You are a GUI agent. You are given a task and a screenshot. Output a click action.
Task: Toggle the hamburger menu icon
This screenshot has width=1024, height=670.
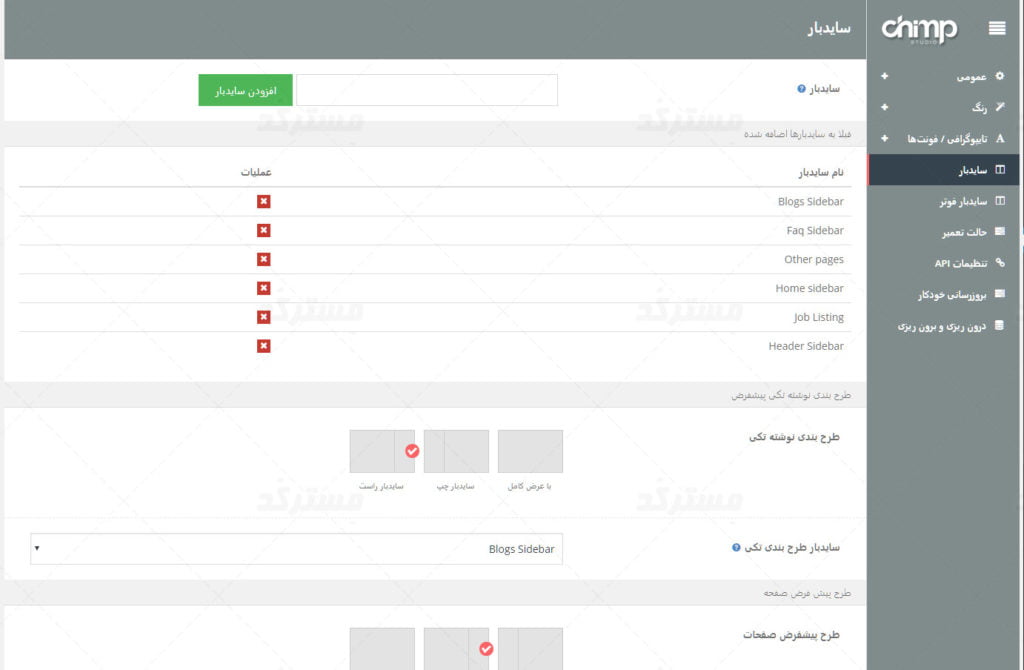[997, 28]
